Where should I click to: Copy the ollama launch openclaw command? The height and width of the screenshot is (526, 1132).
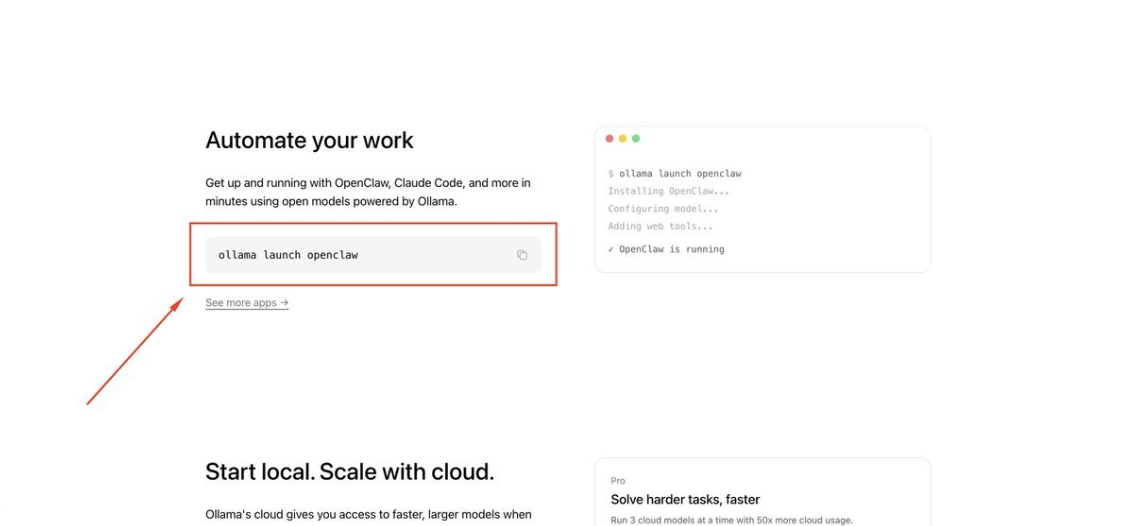point(522,255)
